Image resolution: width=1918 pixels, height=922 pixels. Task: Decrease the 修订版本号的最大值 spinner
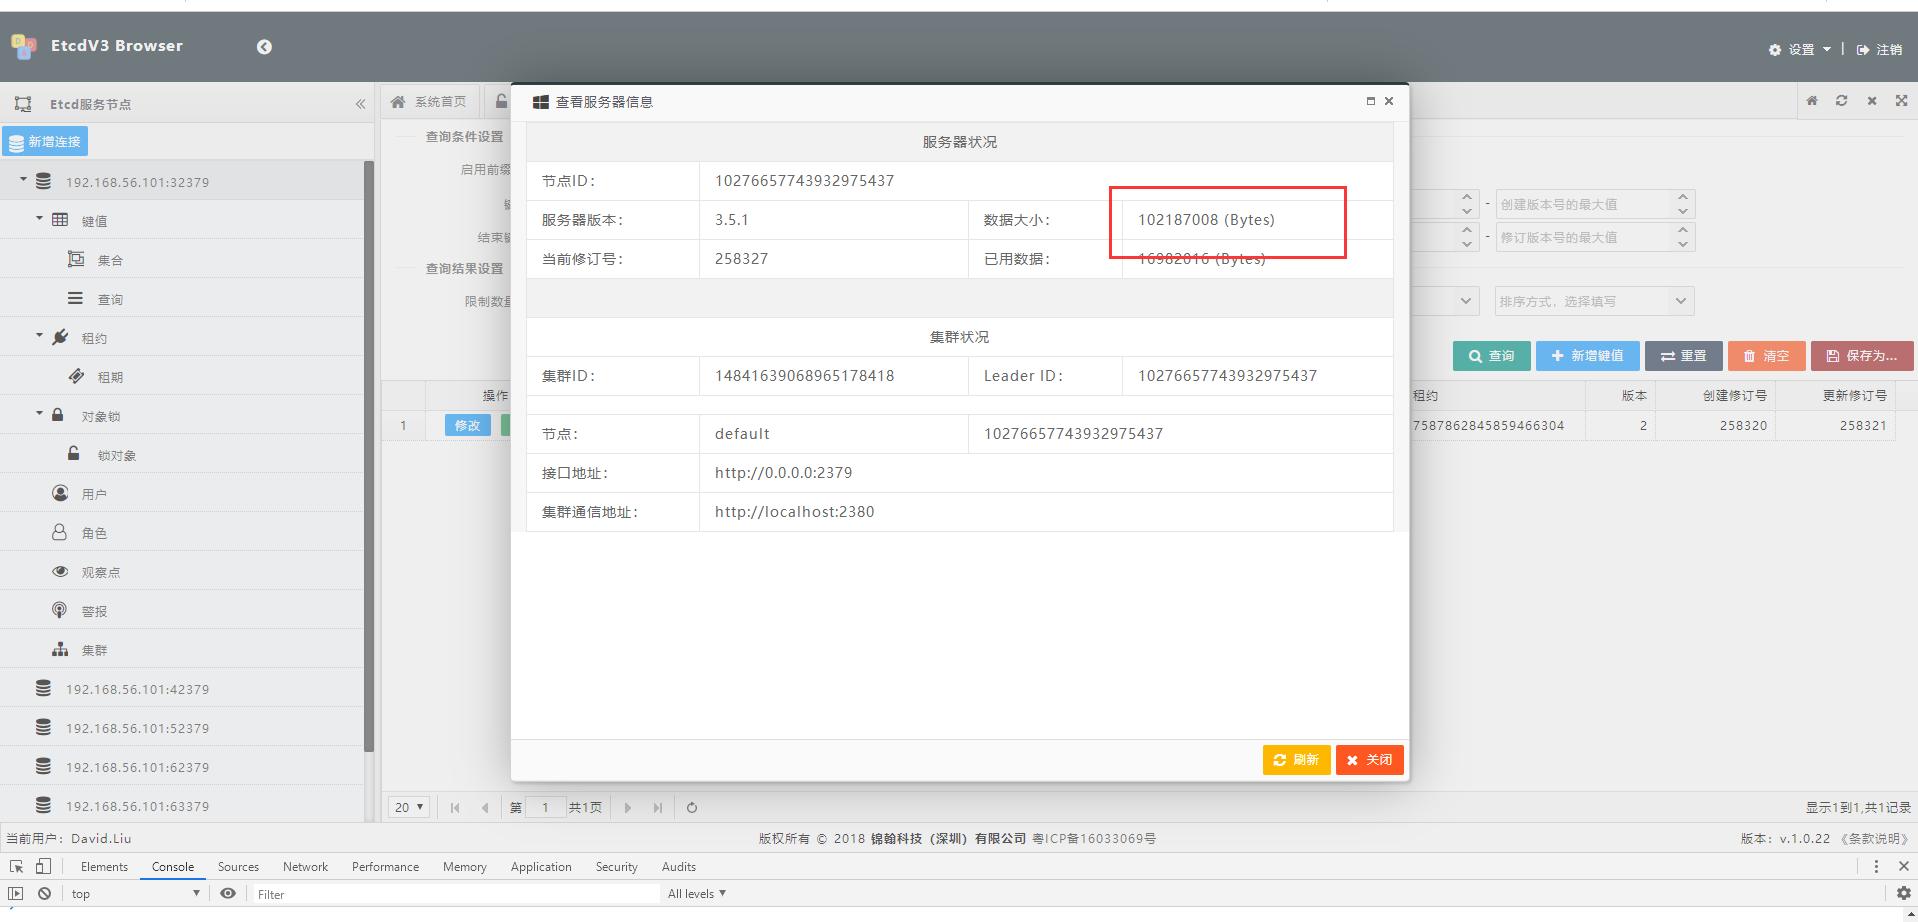coord(1683,244)
